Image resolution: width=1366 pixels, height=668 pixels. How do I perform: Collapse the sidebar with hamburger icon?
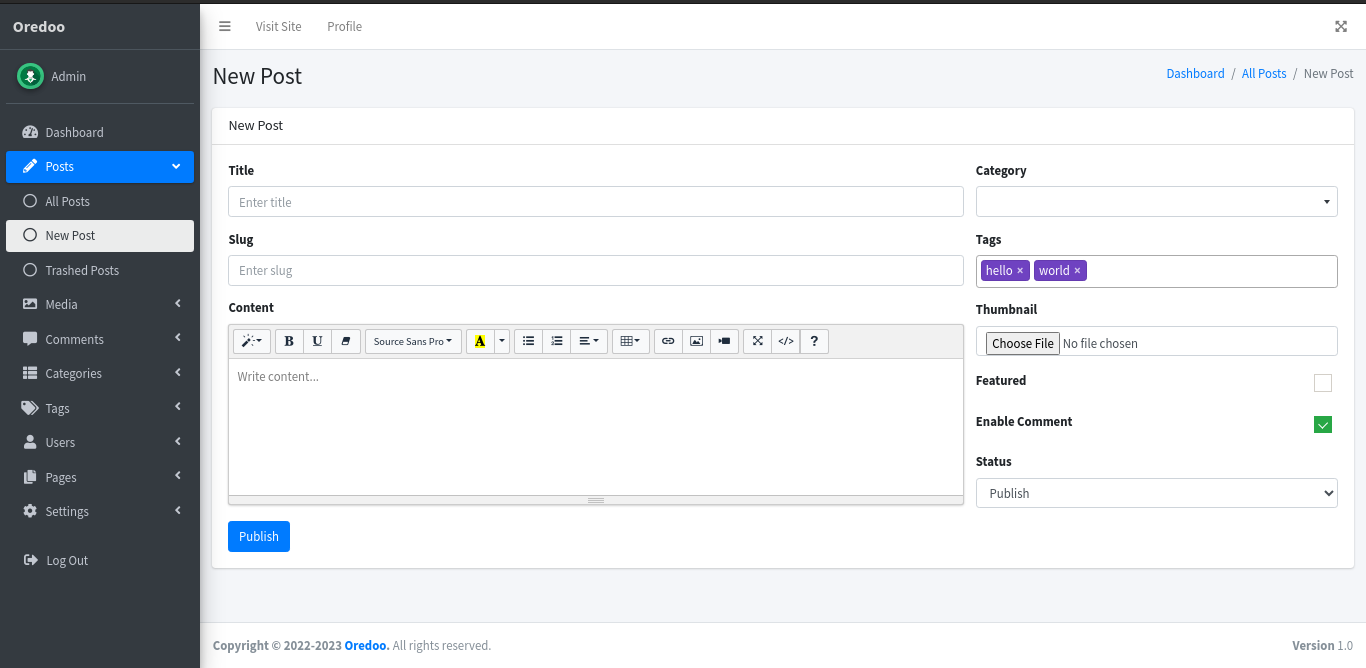(225, 26)
